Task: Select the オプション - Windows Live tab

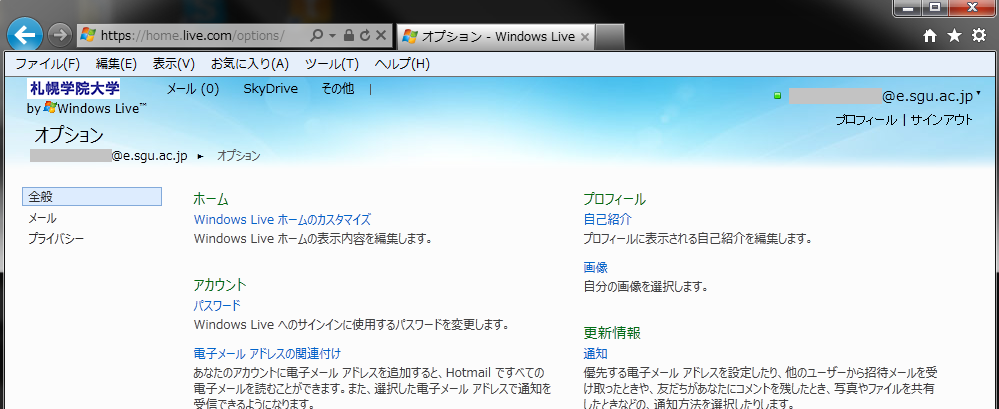Action: click(x=497, y=37)
